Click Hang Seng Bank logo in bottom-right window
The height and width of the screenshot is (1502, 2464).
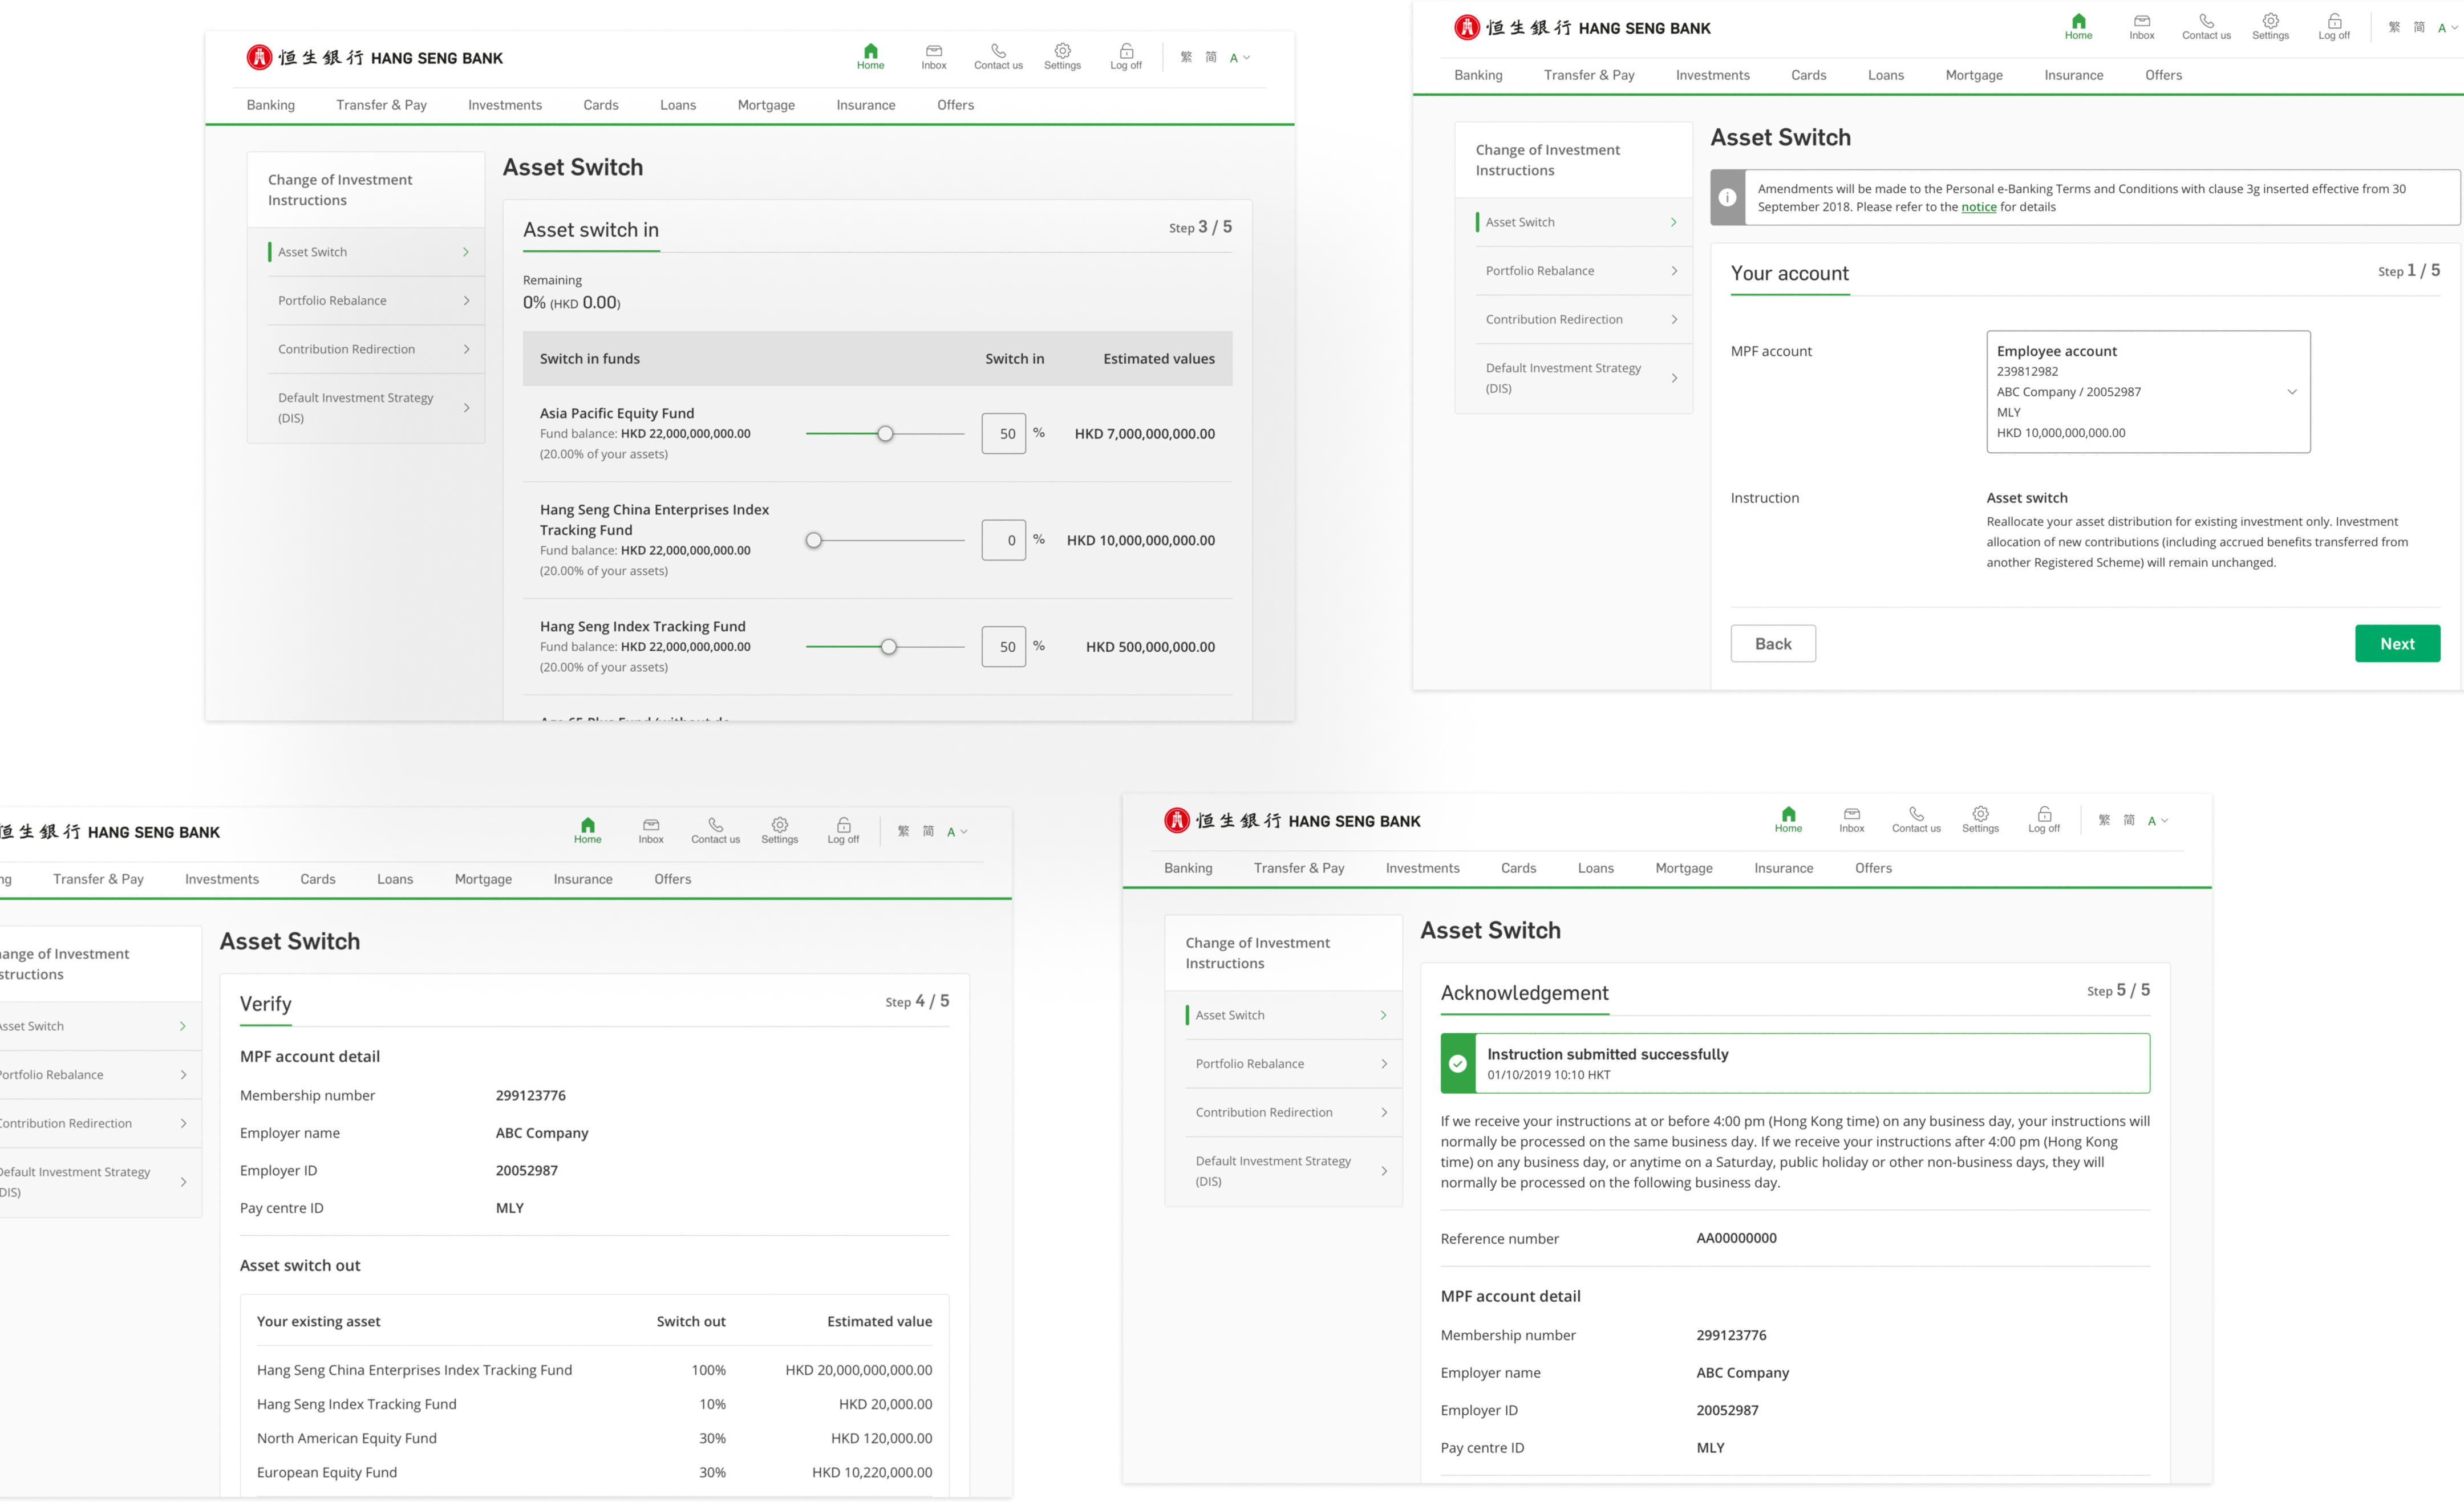(x=1177, y=821)
